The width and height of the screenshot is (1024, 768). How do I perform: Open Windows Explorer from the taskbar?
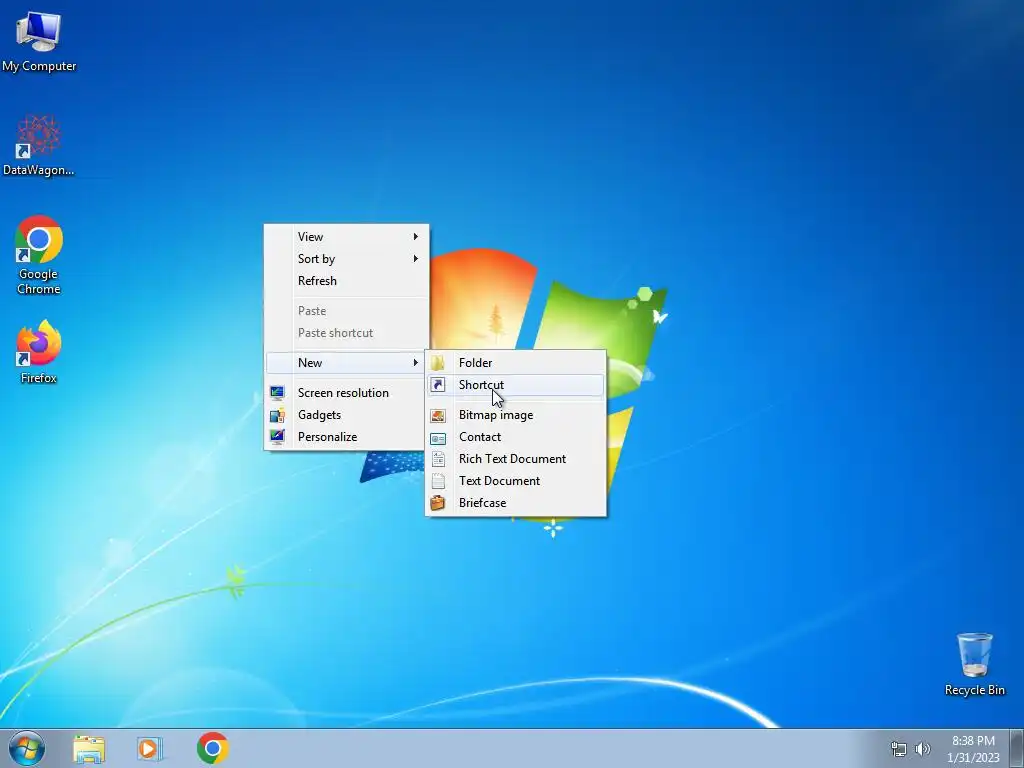click(89, 748)
